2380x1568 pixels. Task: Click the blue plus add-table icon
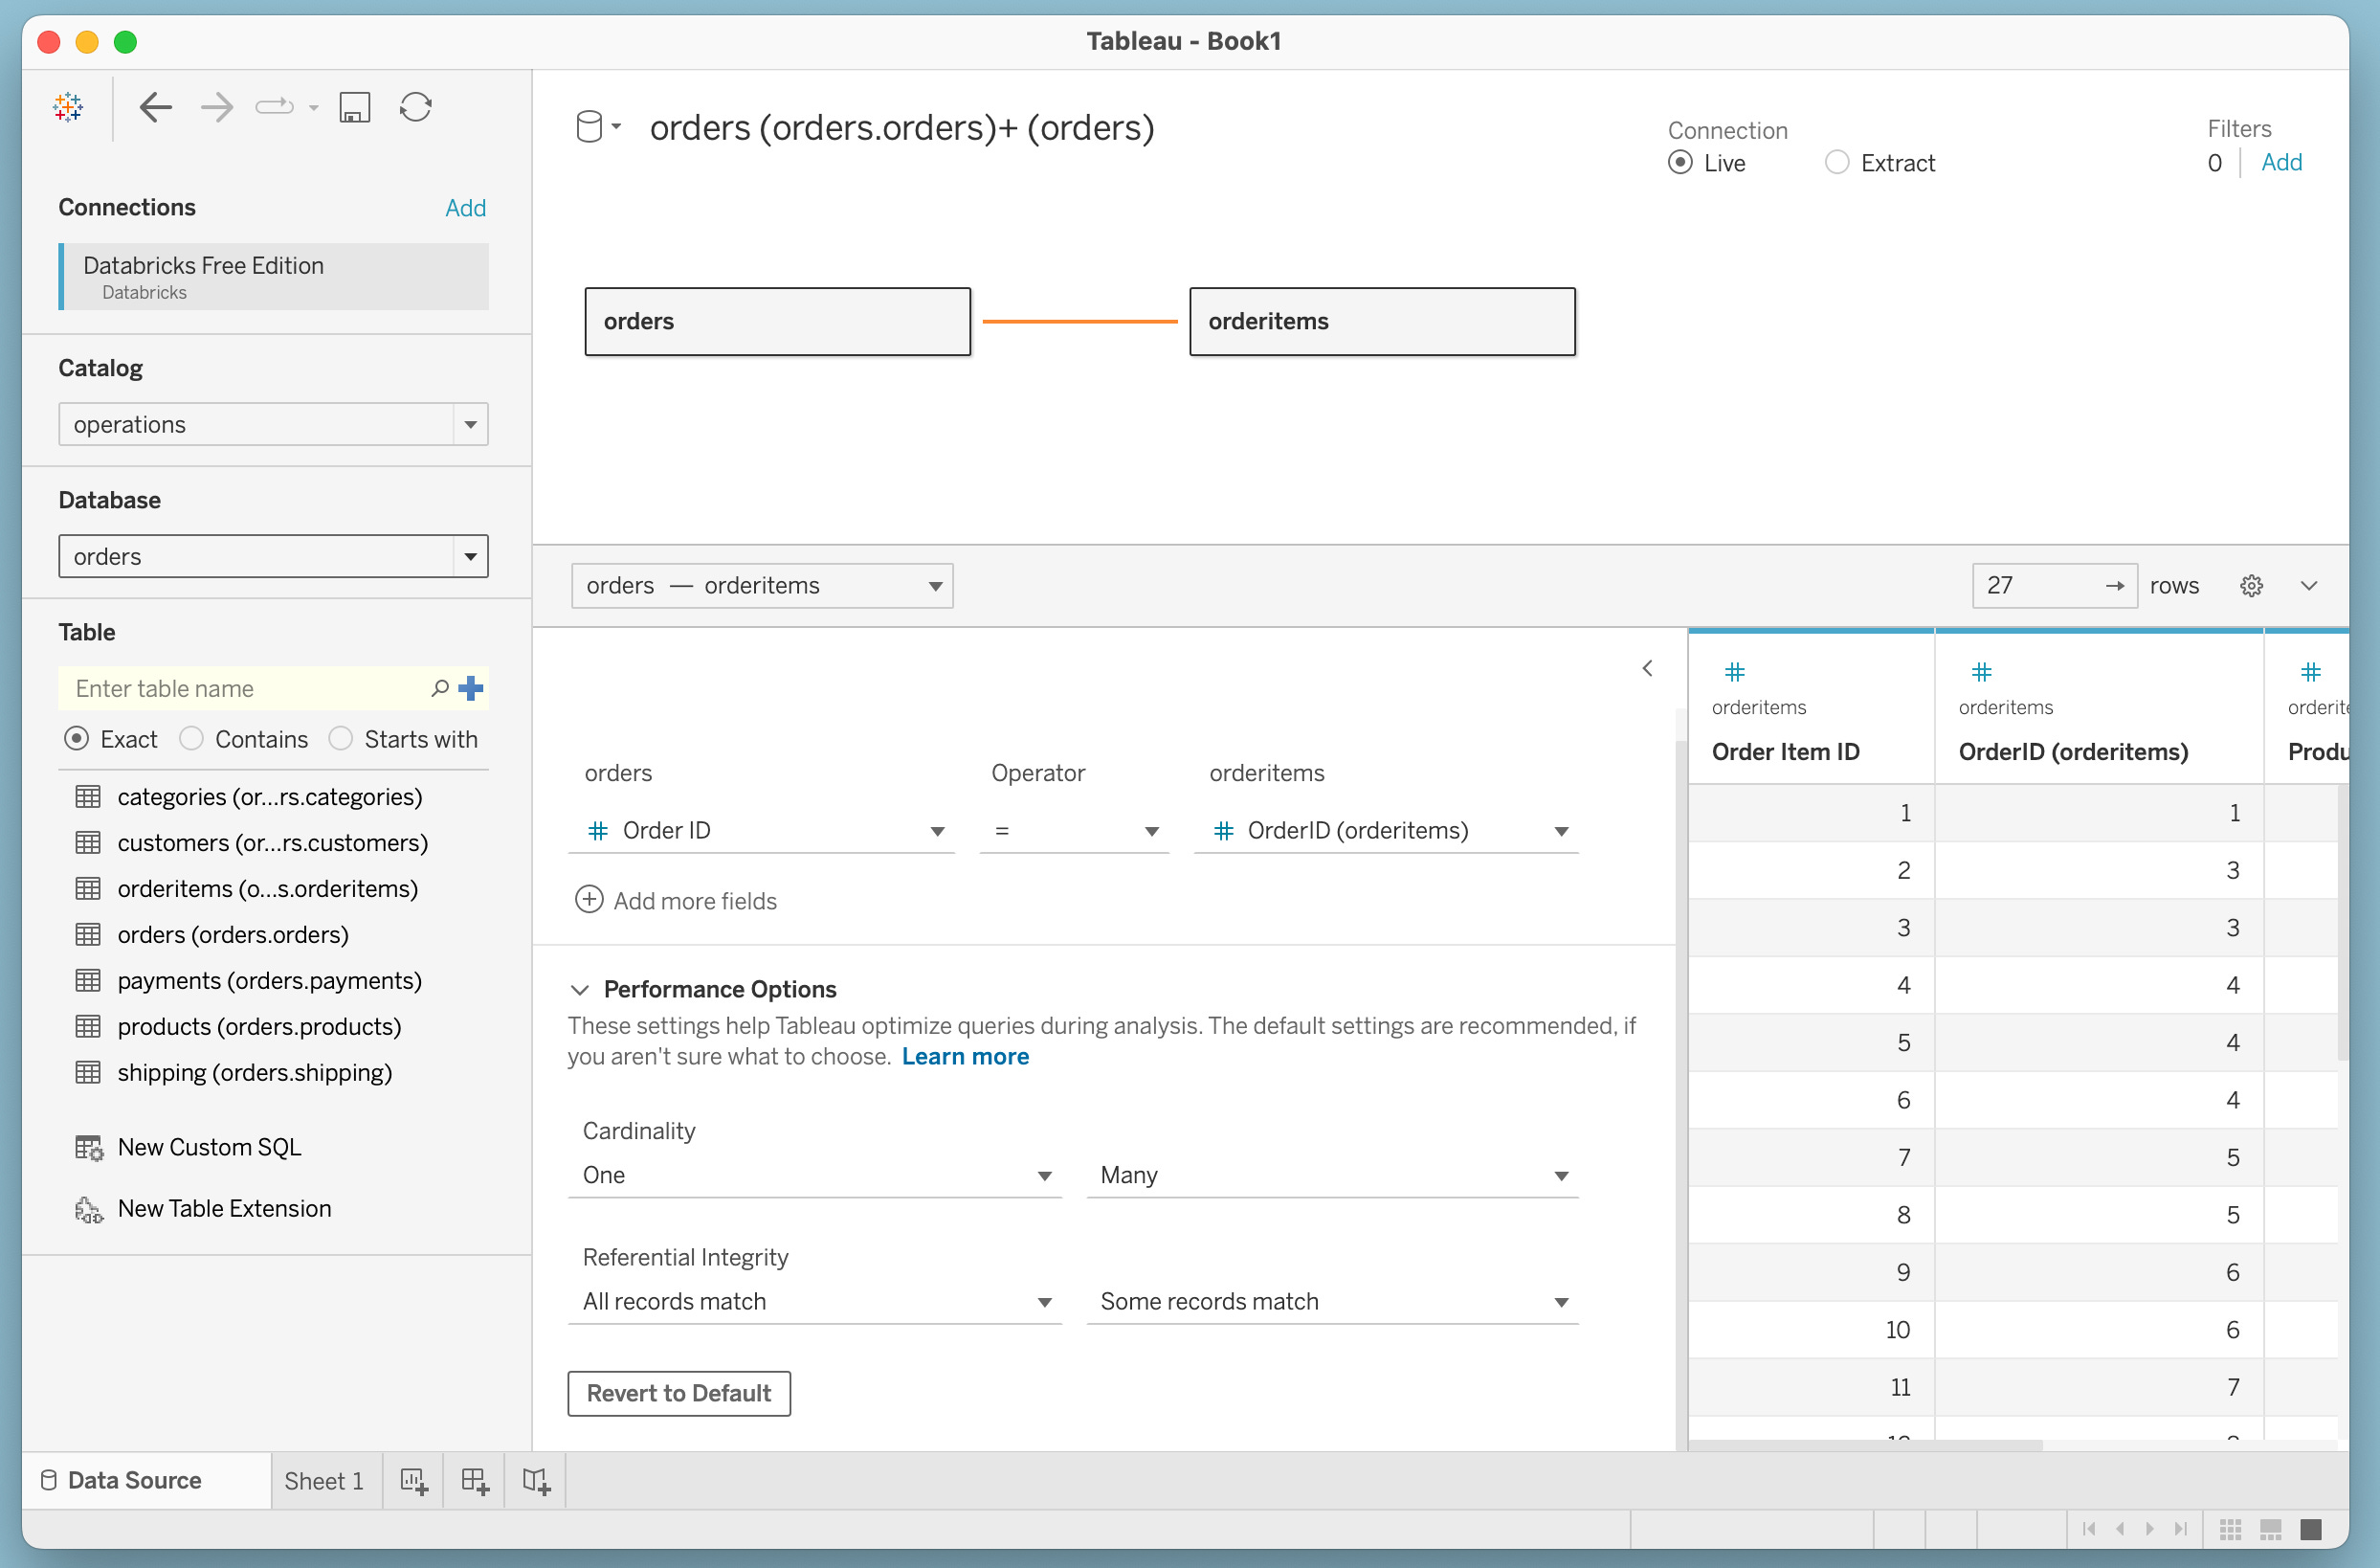471,688
